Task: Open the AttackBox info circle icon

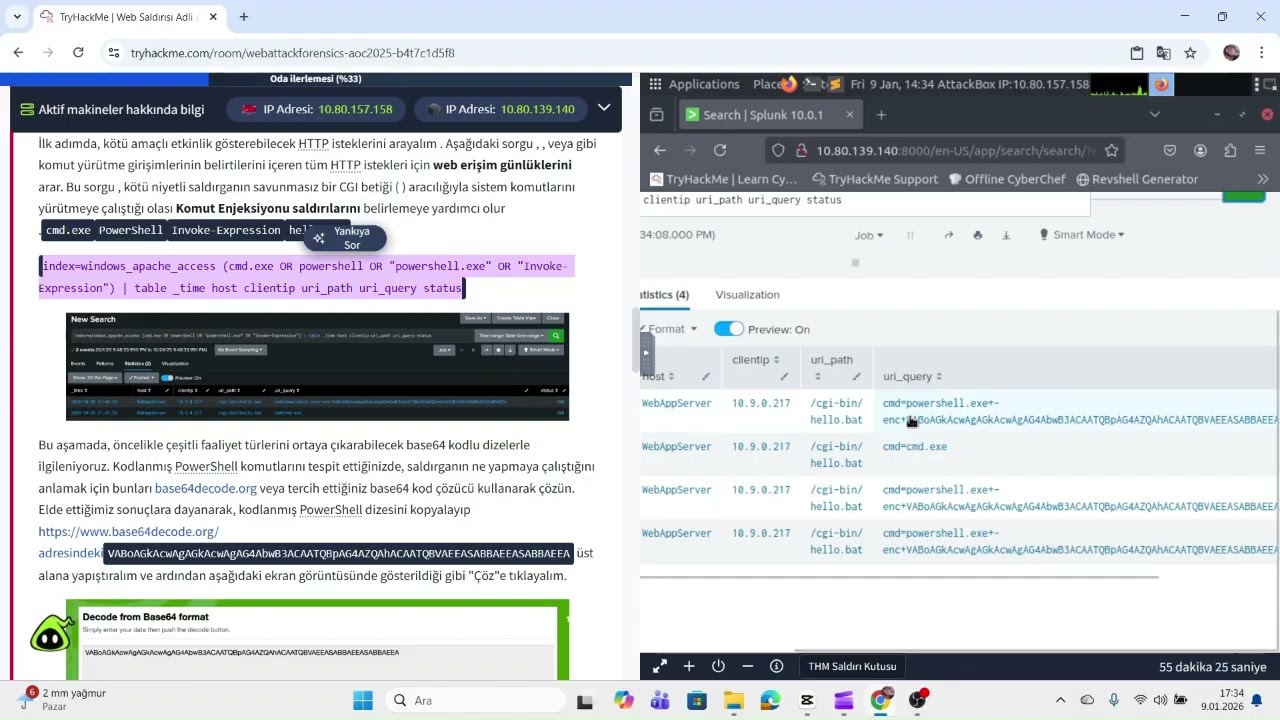Action: tap(776, 666)
